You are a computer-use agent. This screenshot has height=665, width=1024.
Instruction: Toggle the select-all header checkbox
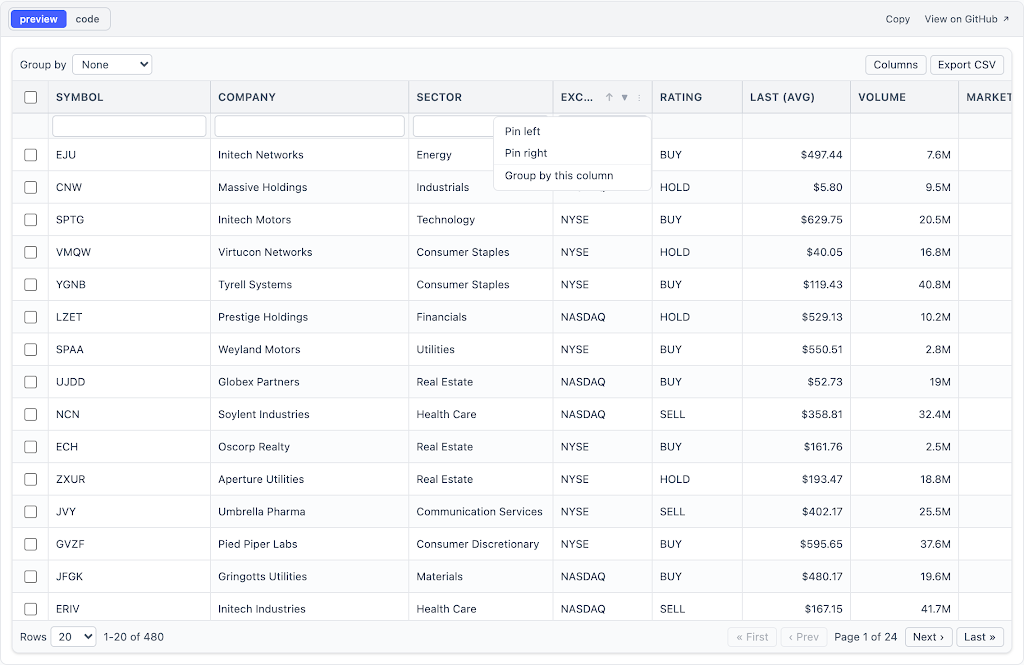(x=31, y=97)
